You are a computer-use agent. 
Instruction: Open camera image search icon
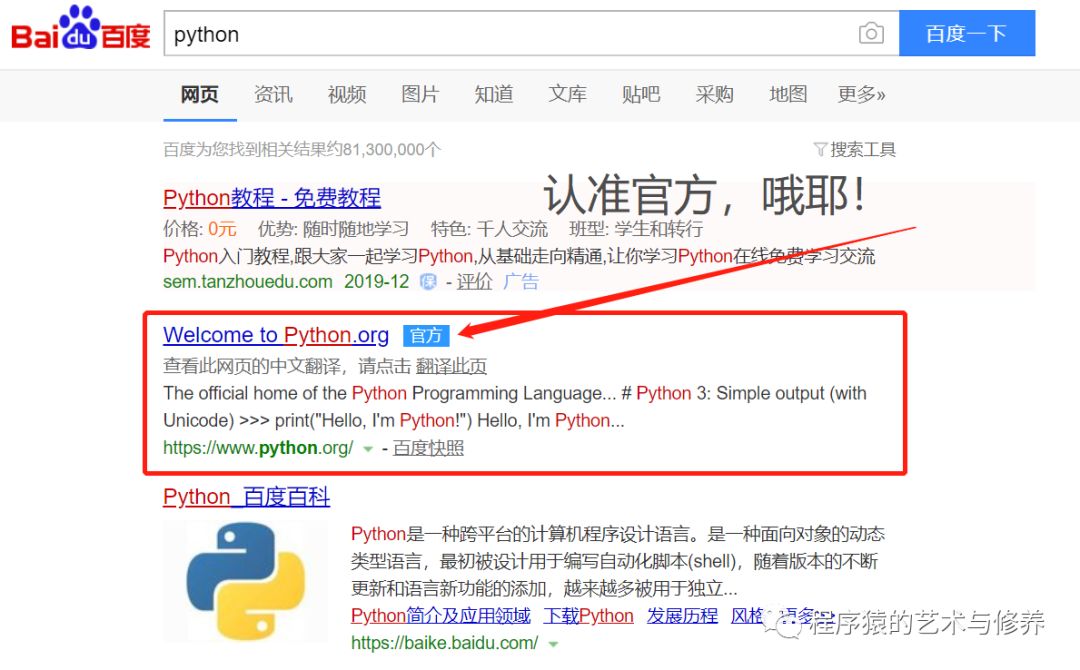pos(871,33)
